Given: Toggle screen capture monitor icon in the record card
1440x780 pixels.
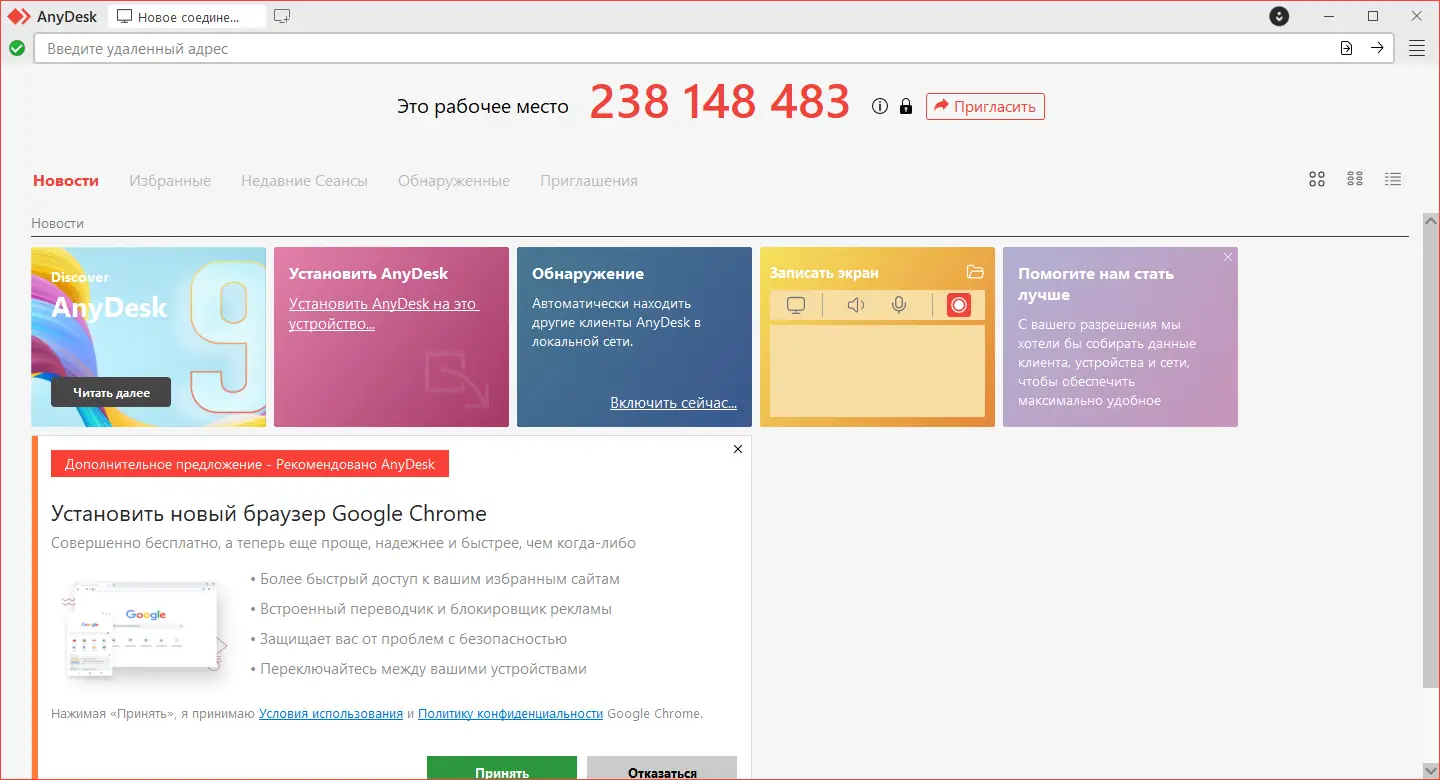Looking at the screenshot, I should click(796, 305).
